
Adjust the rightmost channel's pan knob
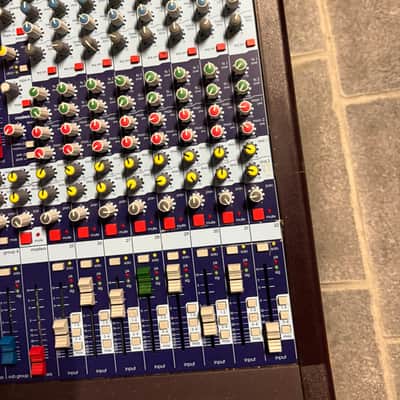point(256,195)
